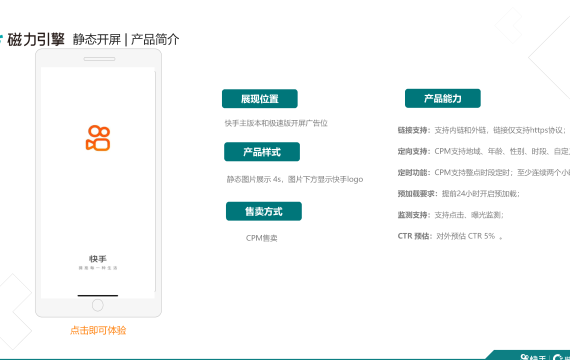Image resolution: width=570 pixels, height=360 pixels.
Task: Click the 售卖方式 teal button
Action: click(264, 211)
